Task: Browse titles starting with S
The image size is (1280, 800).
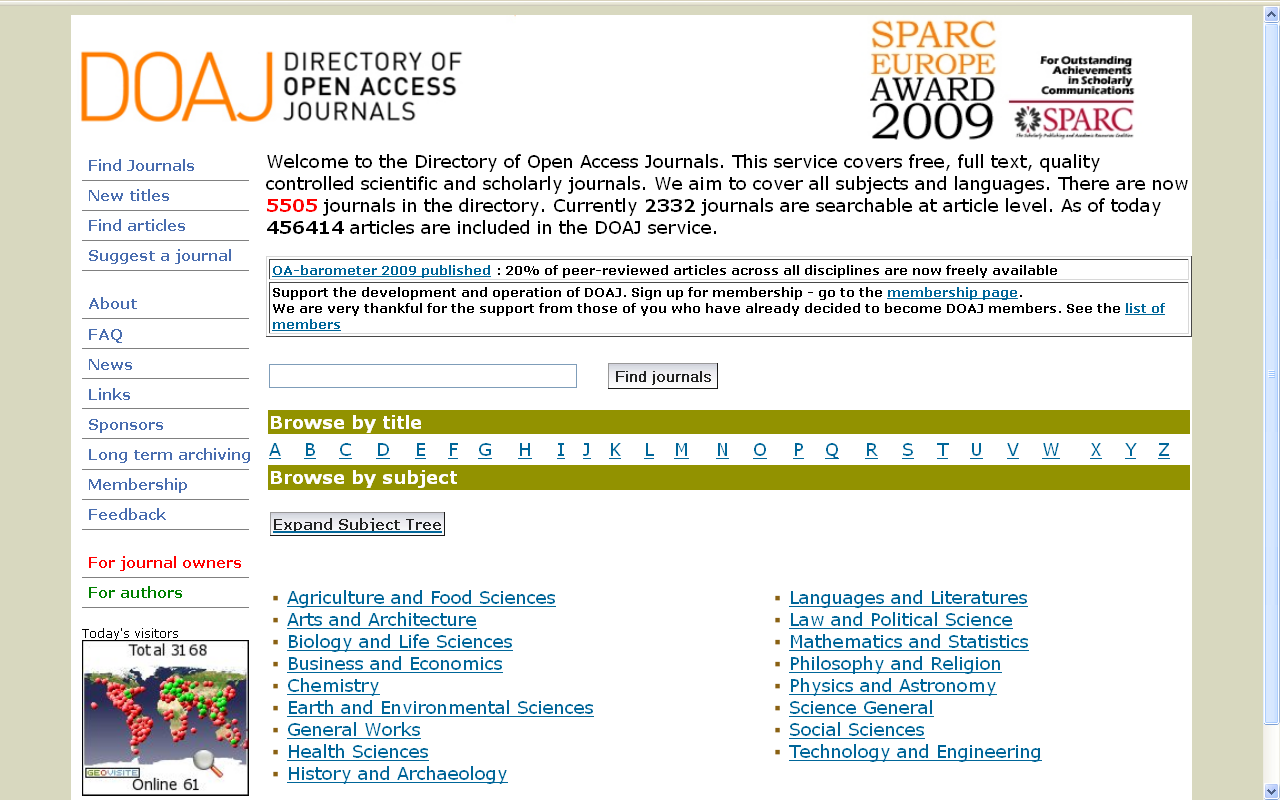Action: click(908, 450)
